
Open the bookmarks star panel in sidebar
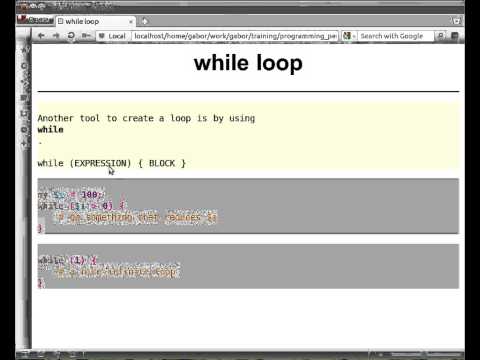pos(25,50)
